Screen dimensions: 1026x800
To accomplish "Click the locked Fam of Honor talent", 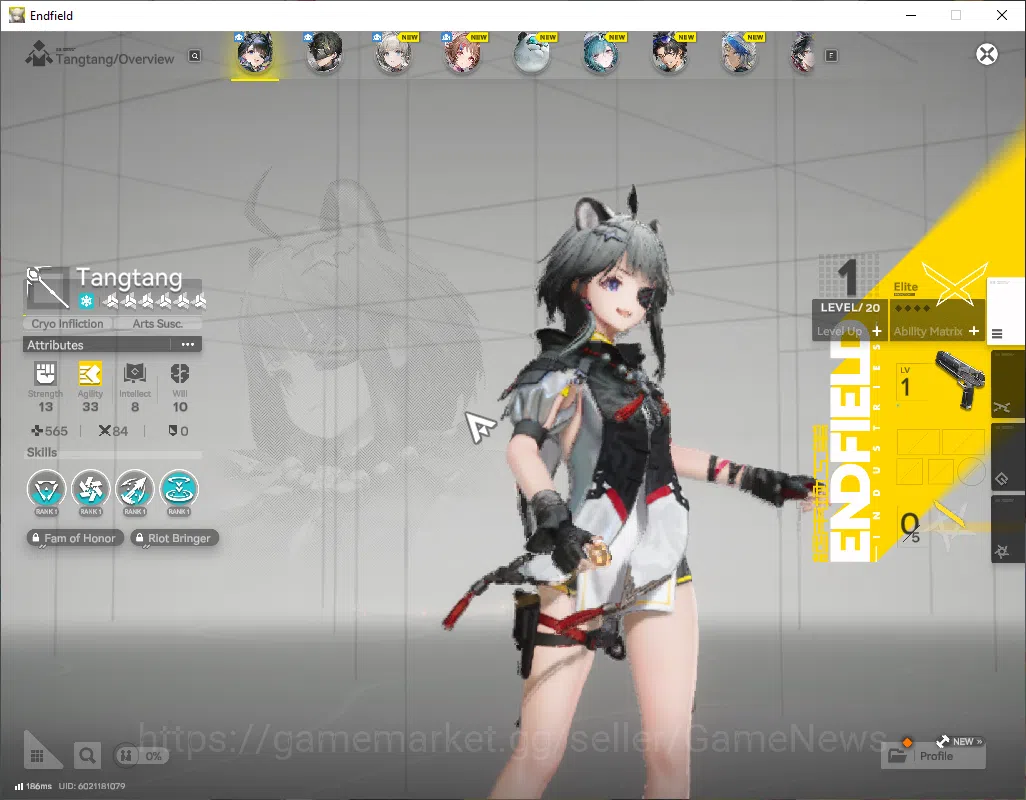I will pyautogui.click(x=75, y=538).
